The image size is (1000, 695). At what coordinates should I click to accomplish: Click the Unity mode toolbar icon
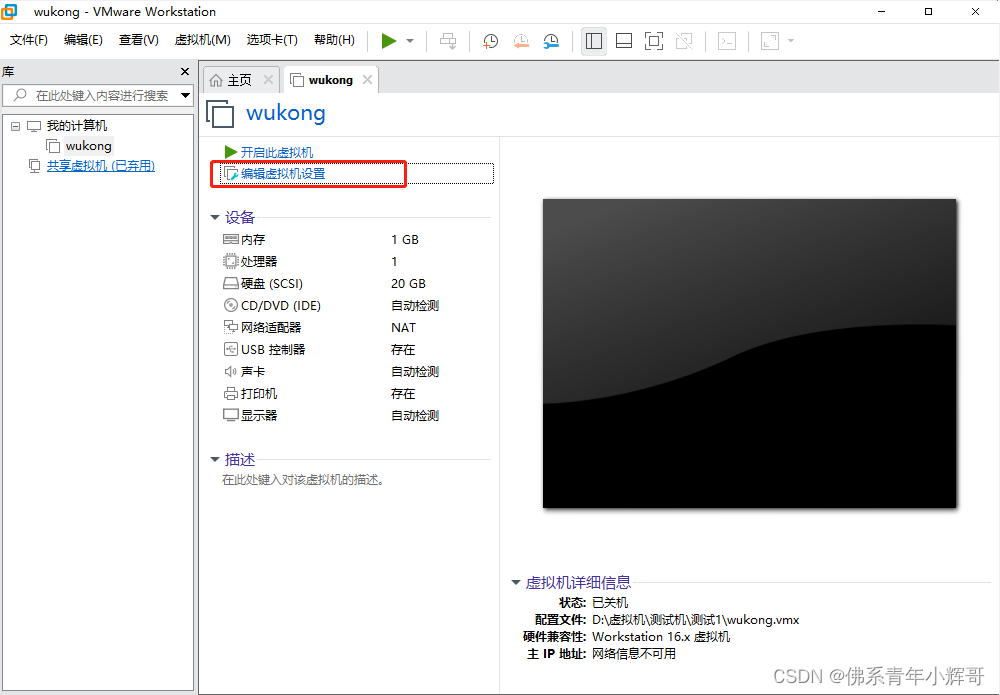coord(684,41)
